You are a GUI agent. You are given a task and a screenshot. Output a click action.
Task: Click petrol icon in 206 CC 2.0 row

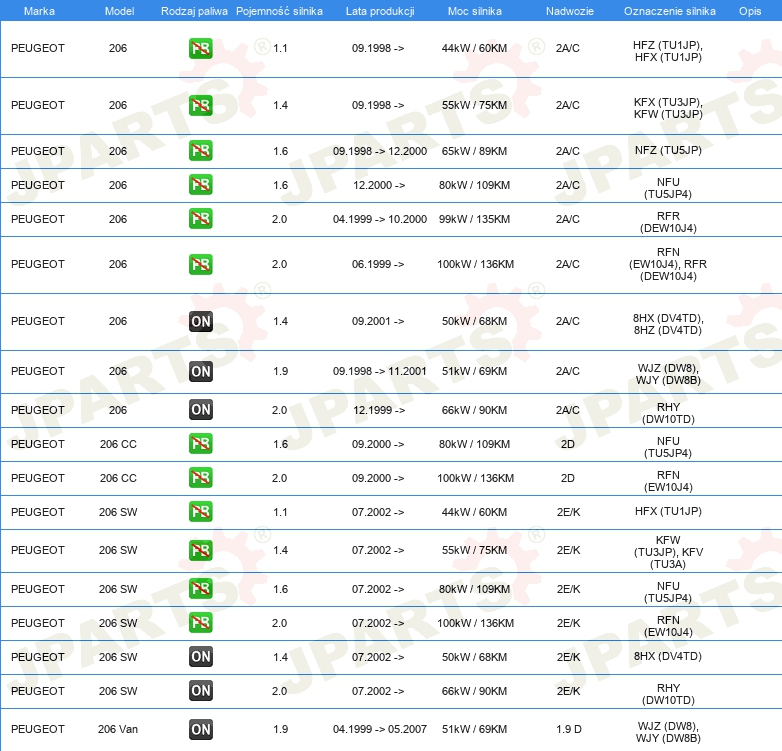pos(200,477)
